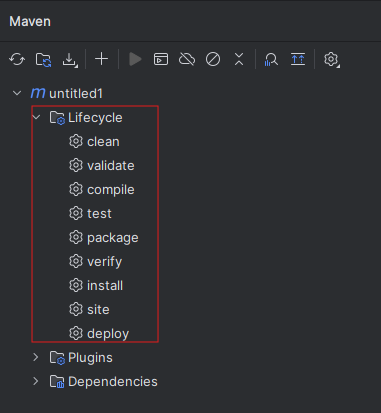
Task: Collapse the Lifecycle folder chevron
Action: (x=36, y=117)
